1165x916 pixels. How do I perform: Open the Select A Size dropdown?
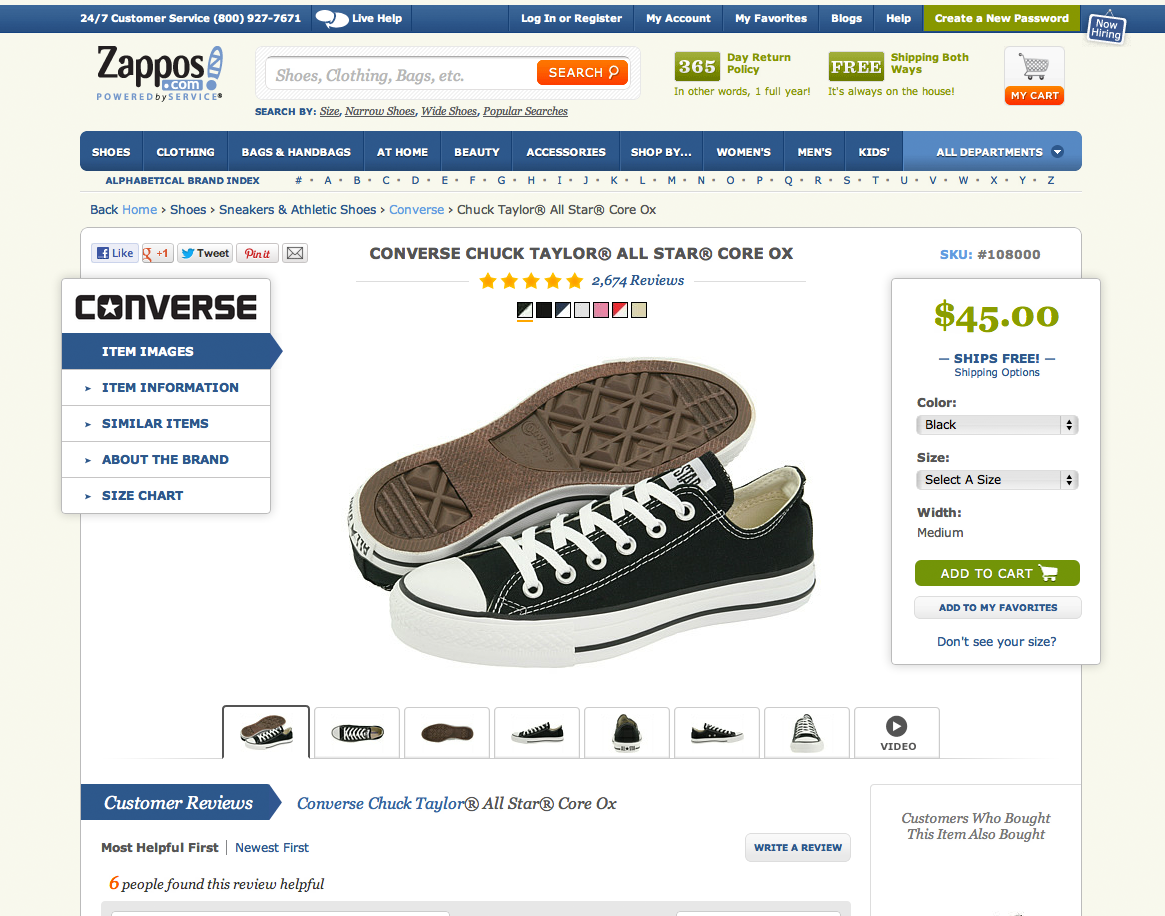(997, 480)
